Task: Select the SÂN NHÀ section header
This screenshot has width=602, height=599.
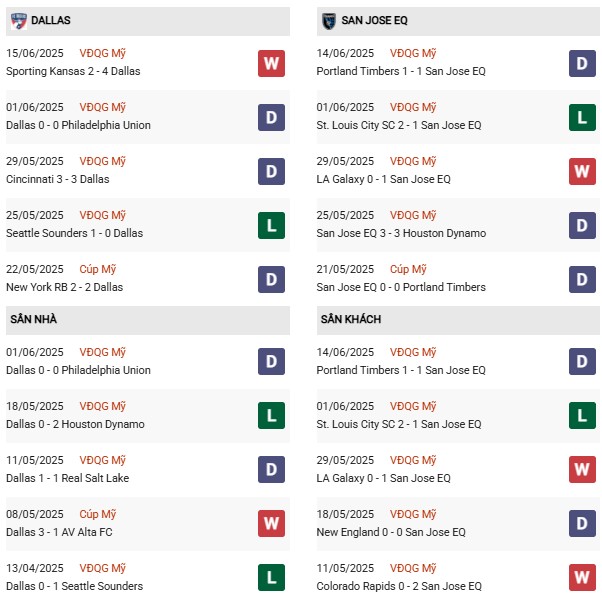Action: click(x=148, y=320)
